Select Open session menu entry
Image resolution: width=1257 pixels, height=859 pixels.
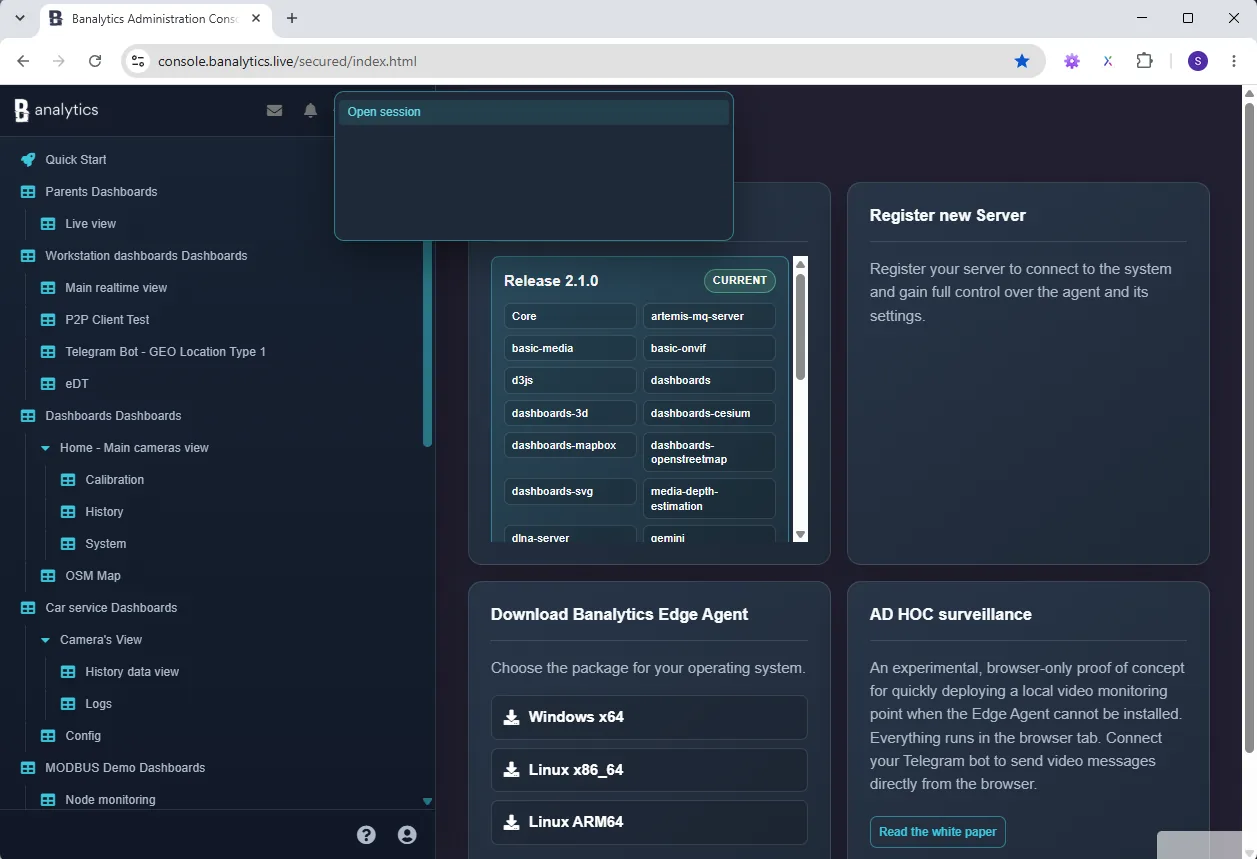tap(534, 112)
